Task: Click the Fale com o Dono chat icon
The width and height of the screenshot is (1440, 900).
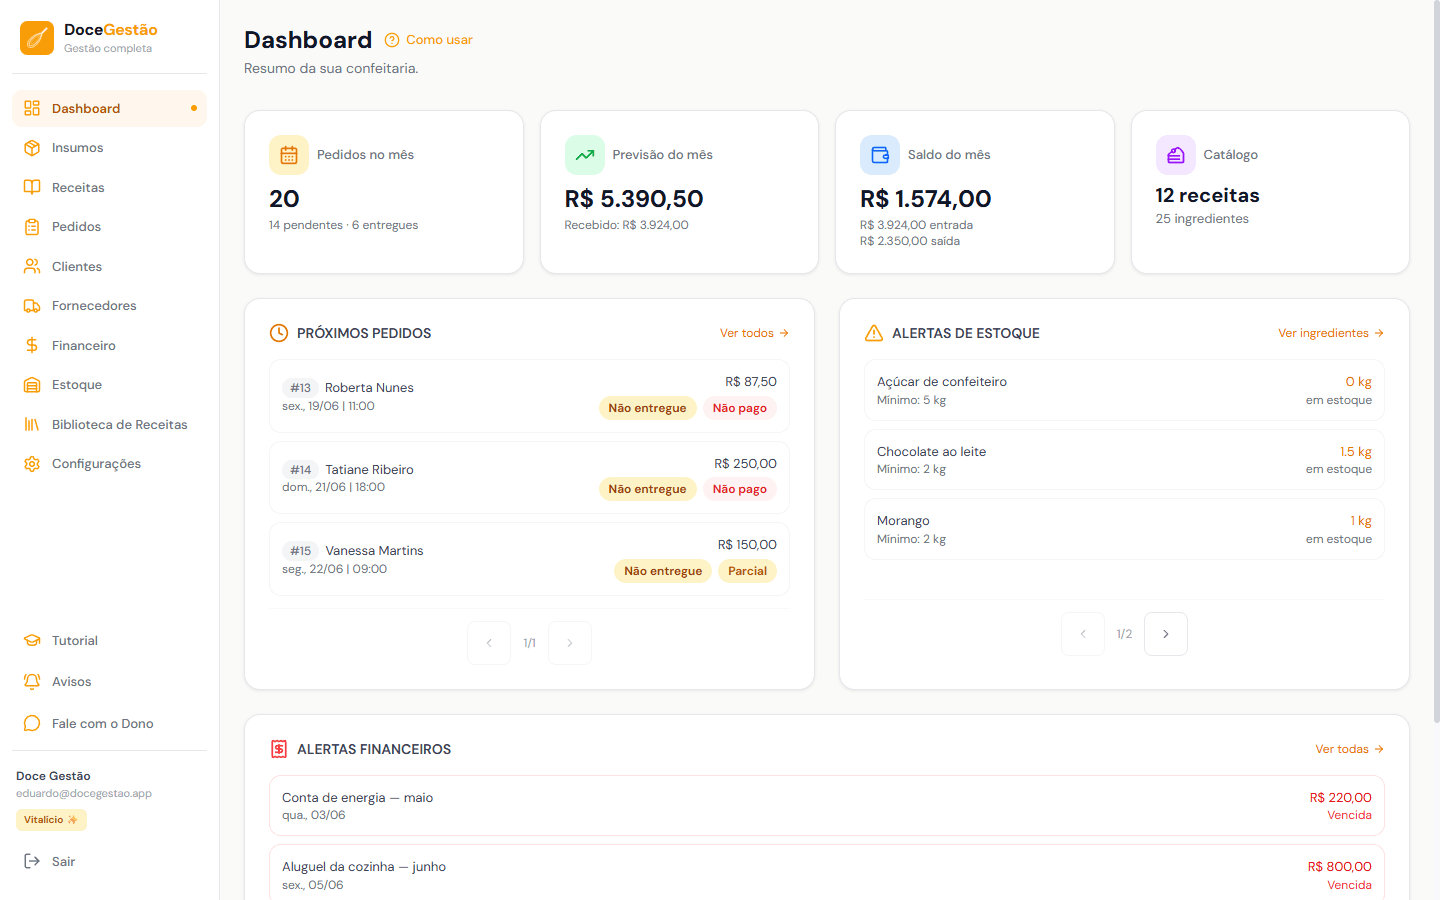Action: 32,723
